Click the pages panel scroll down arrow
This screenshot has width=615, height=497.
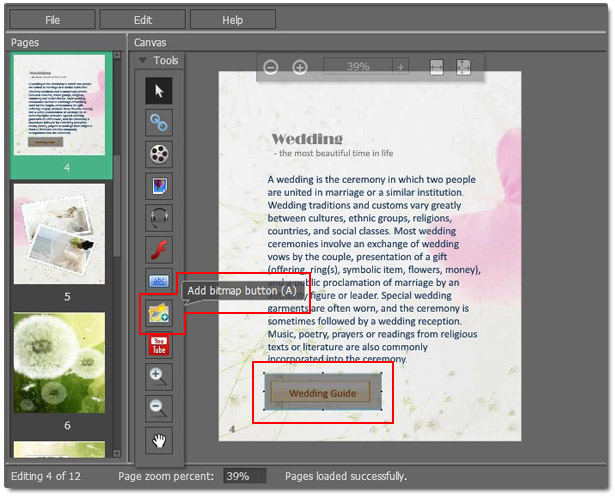117,453
